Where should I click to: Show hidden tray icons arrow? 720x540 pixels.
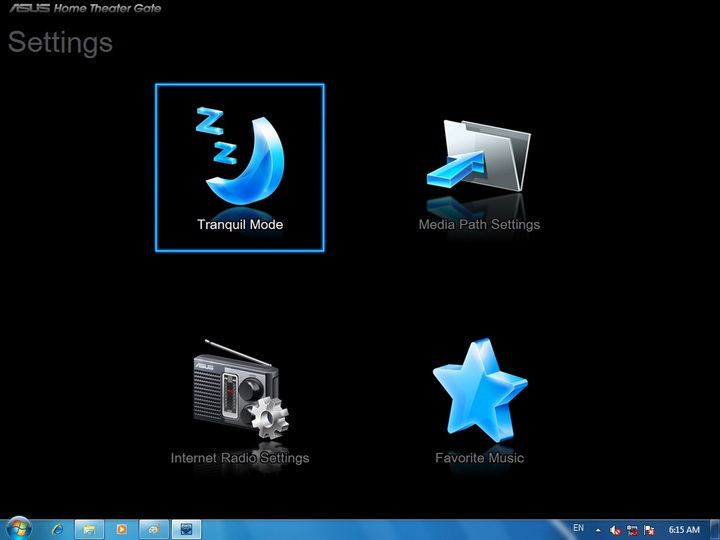[x=598, y=530]
